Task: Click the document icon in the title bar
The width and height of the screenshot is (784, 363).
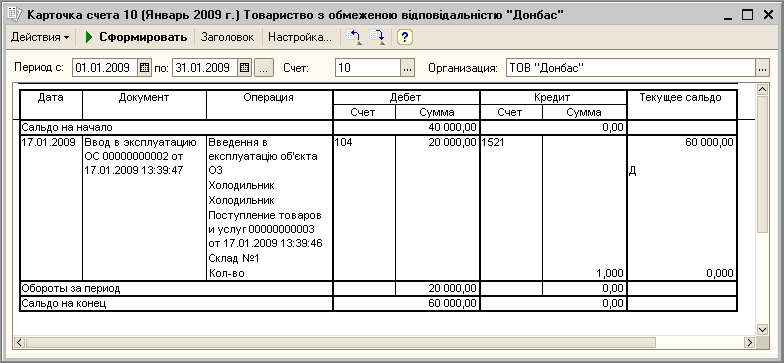Action: coord(14,15)
